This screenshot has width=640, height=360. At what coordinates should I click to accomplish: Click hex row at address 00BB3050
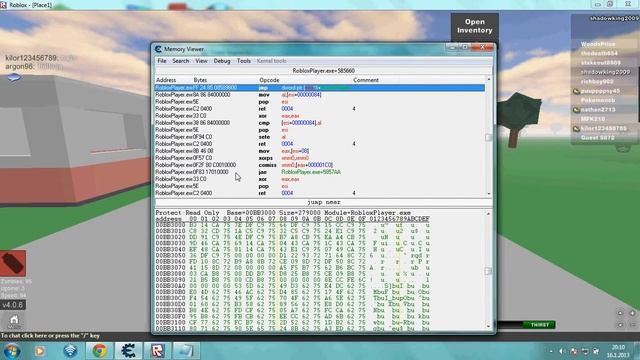tap(292, 256)
